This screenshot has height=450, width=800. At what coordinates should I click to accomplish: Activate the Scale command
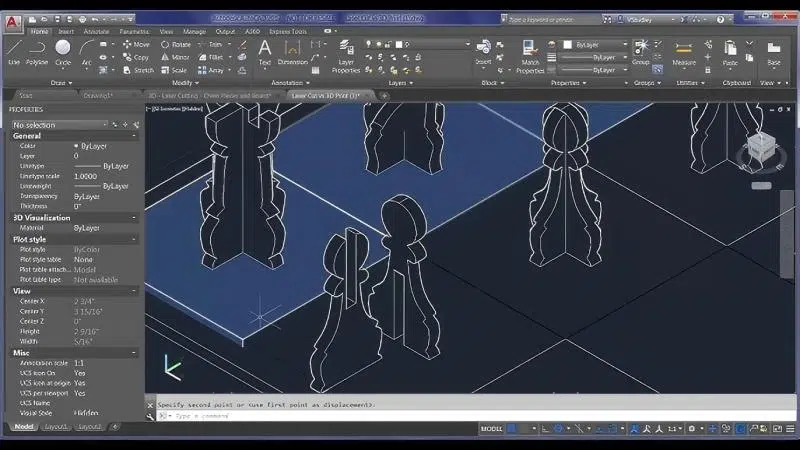tap(173, 70)
